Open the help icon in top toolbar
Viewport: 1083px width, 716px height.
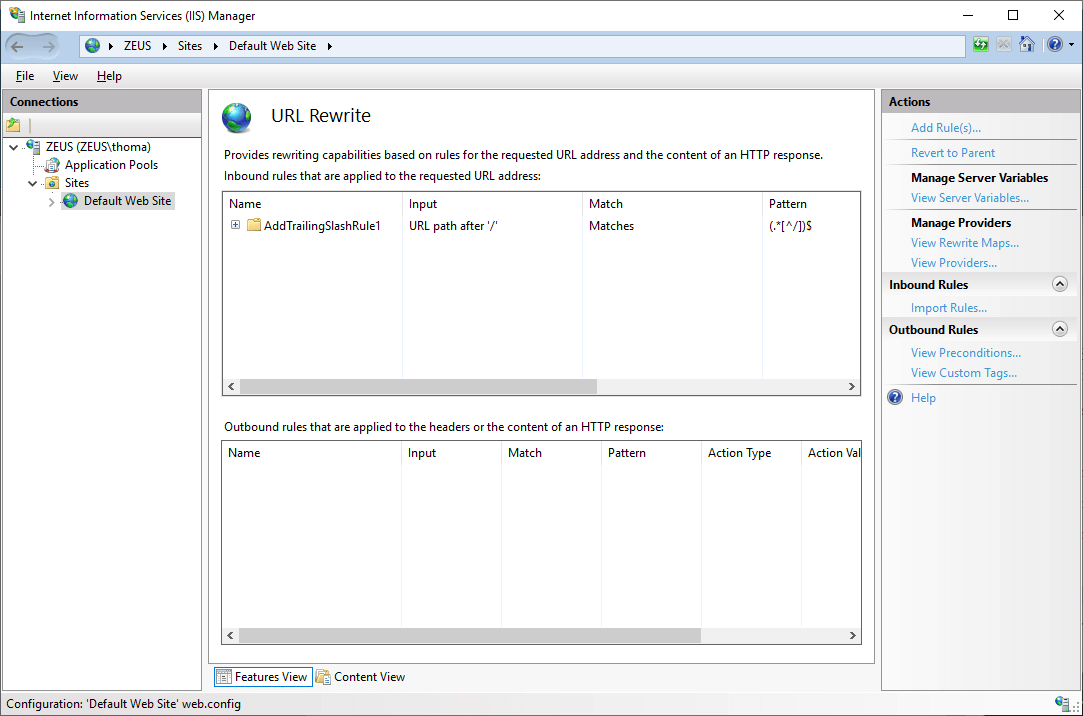click(1055, 45)
